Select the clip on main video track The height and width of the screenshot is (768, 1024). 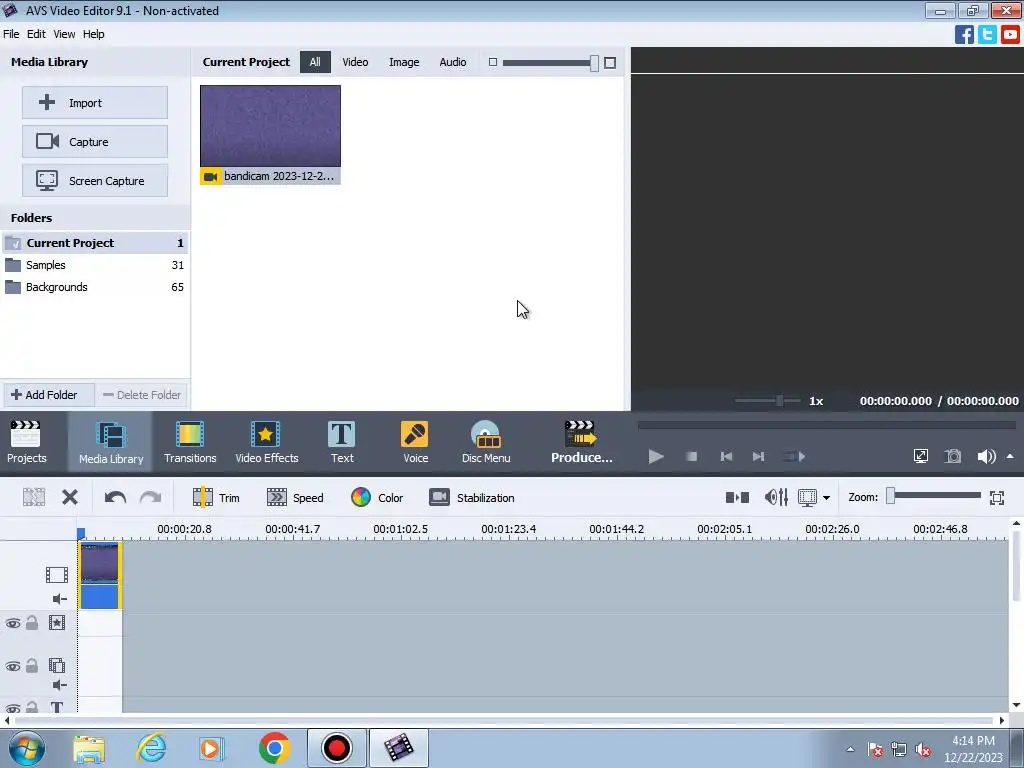tap(100, 576)
